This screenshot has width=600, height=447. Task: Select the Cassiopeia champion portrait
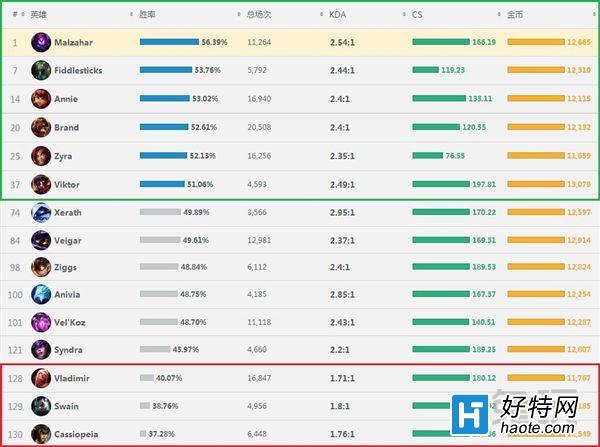pyautogui.click(x=41, y=434)
